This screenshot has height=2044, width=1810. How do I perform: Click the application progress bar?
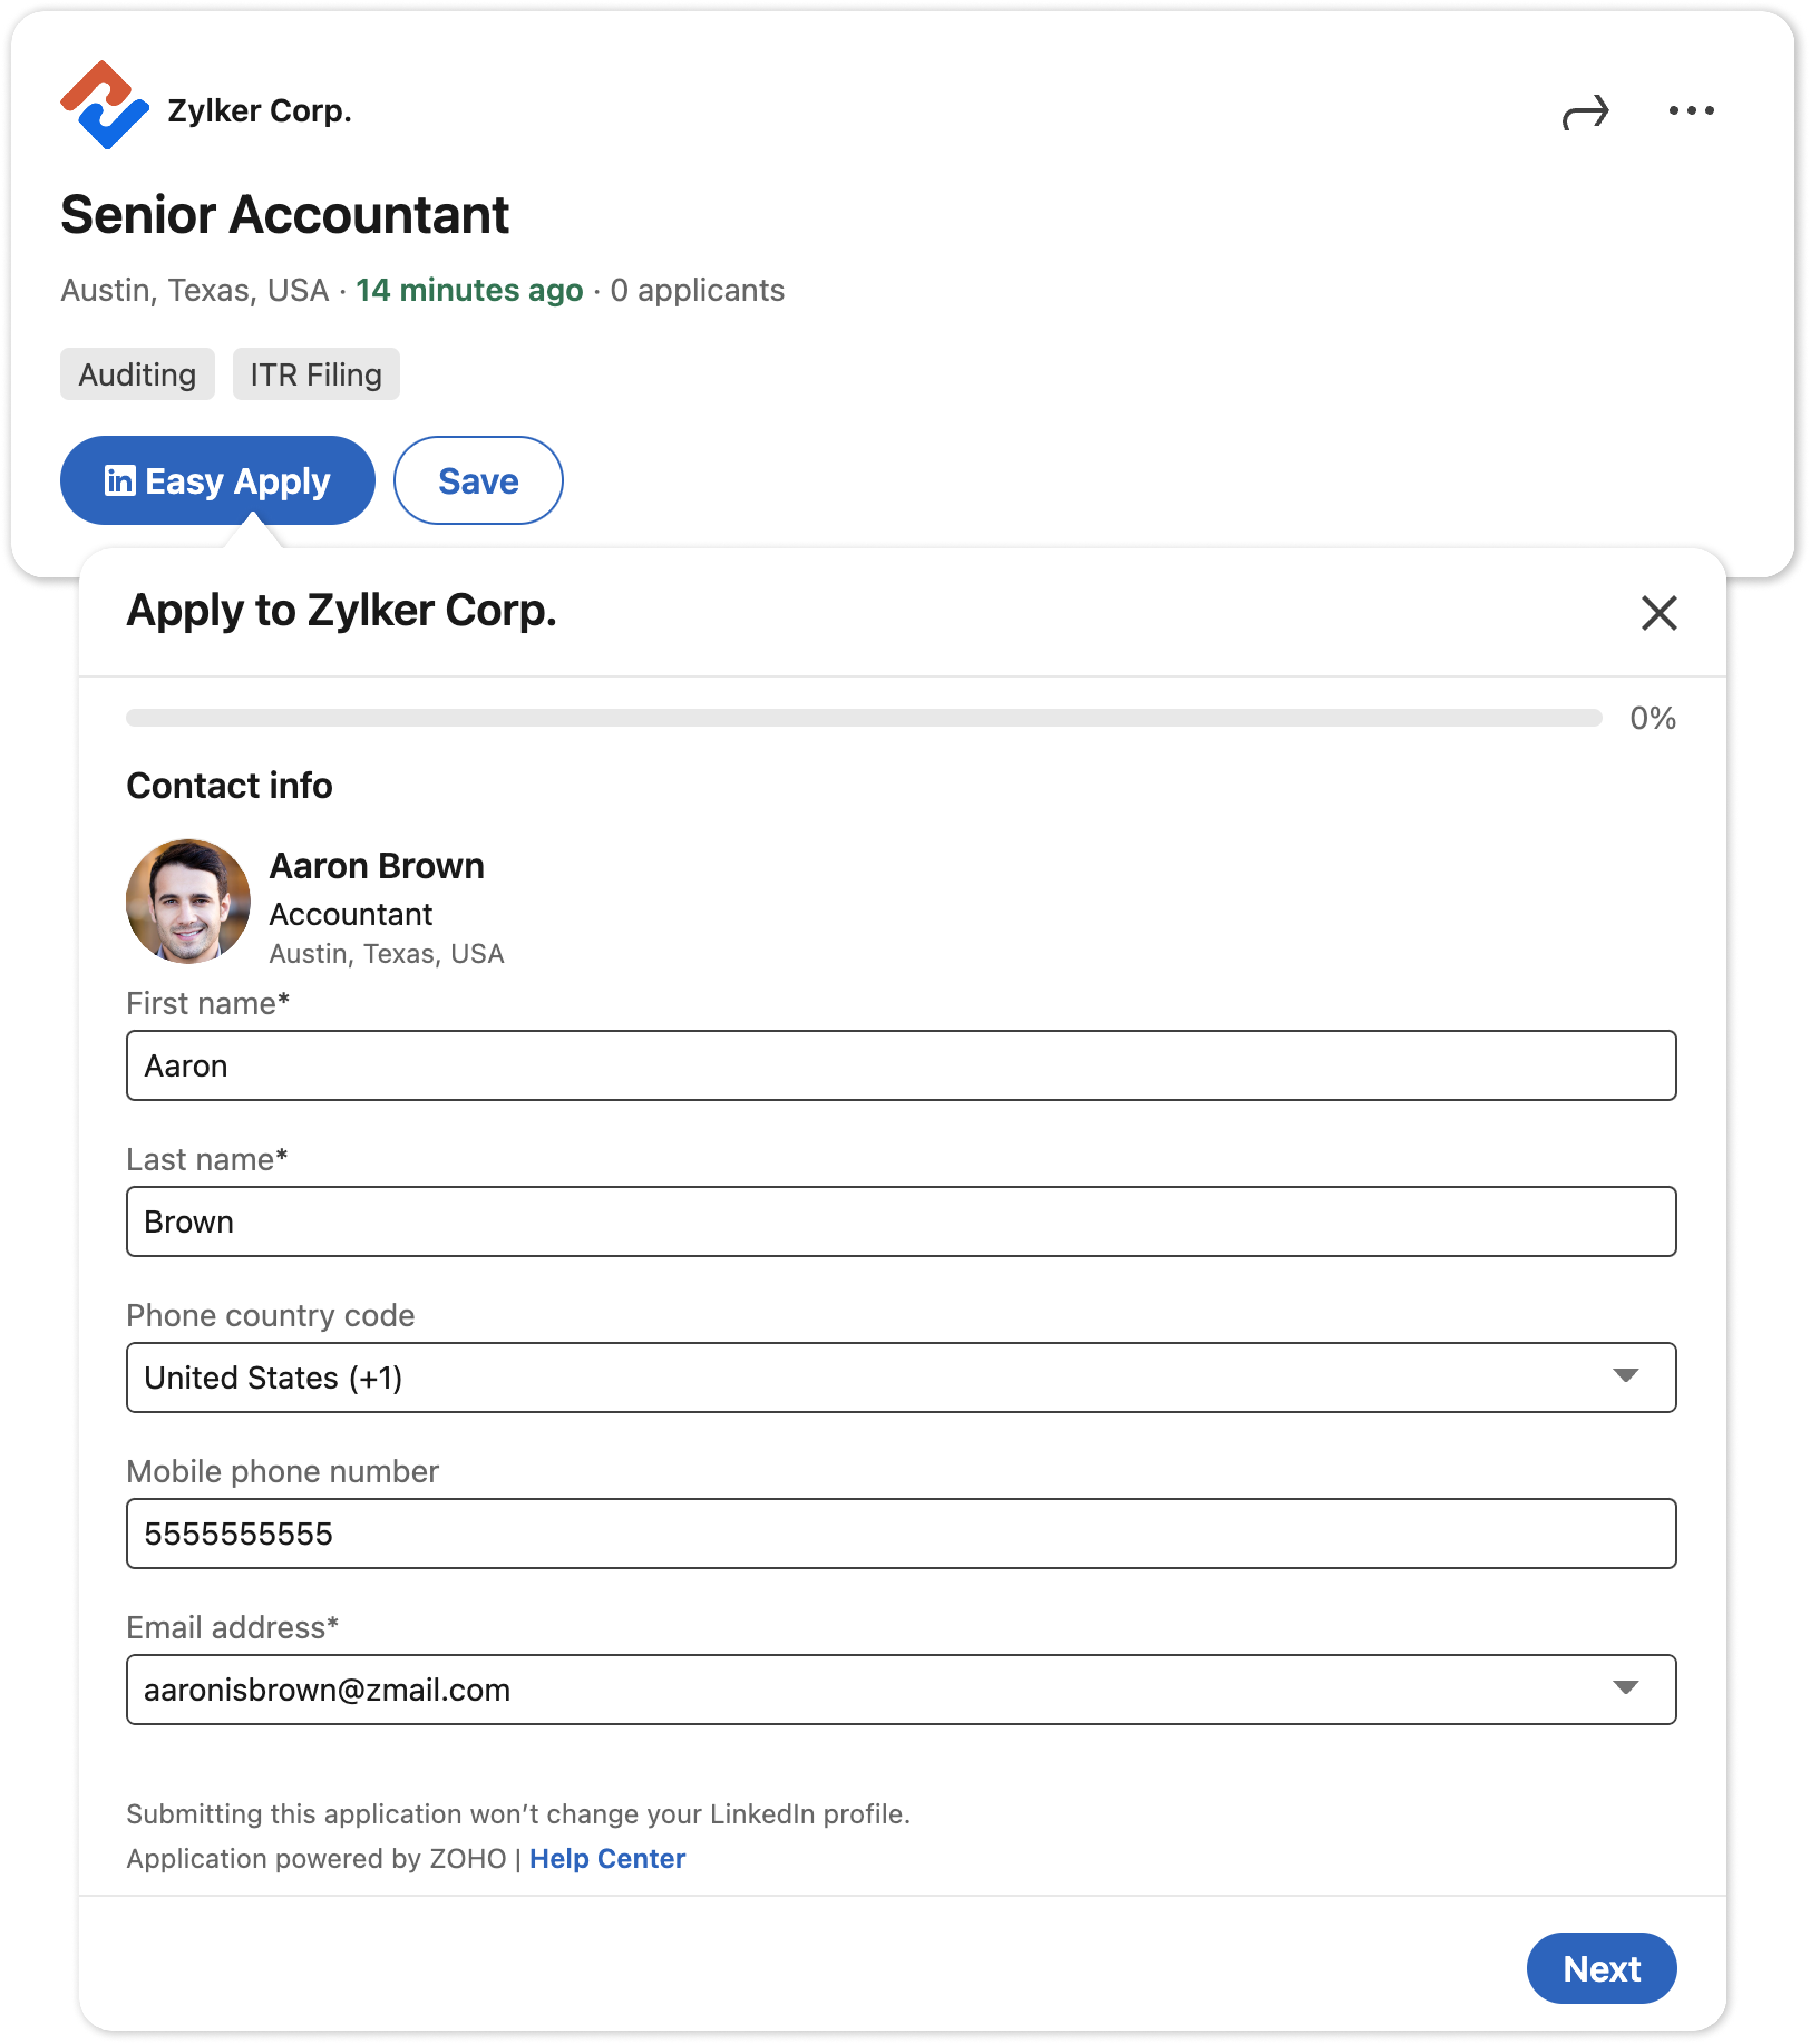point(864,718)
